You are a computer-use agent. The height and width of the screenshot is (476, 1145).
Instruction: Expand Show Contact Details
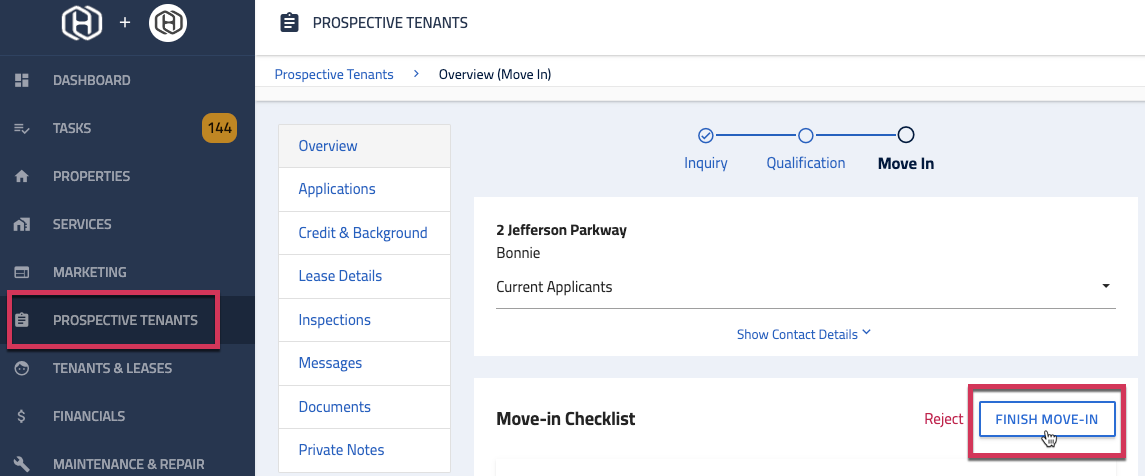pos(804,334)
